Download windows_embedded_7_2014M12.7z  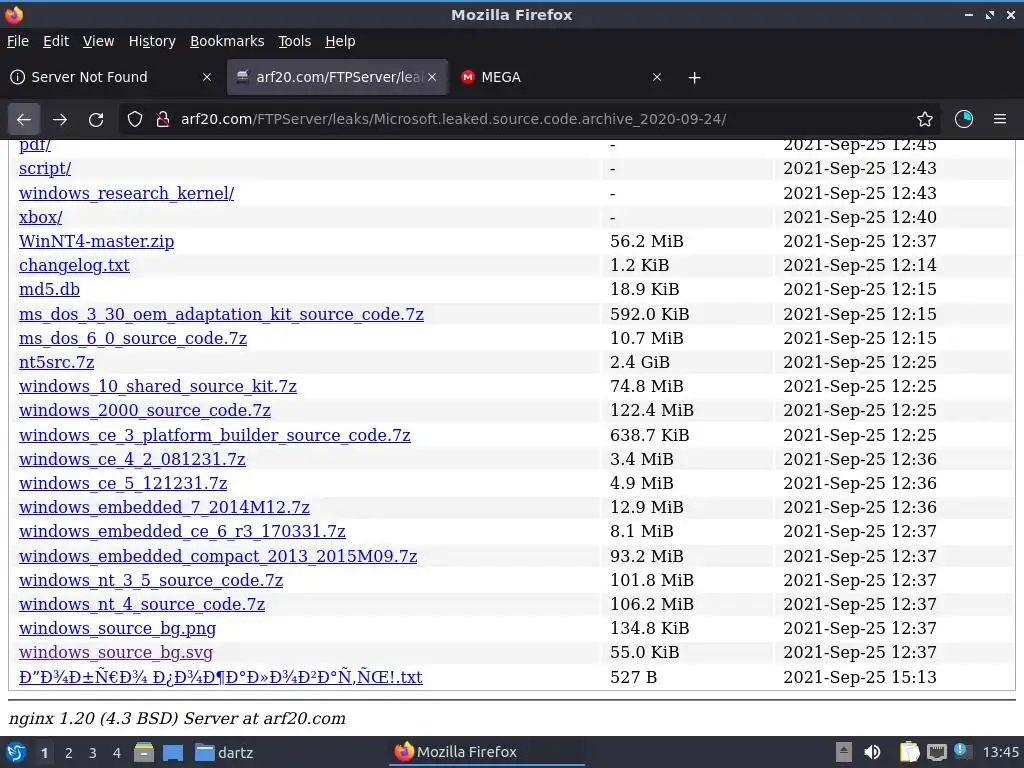pos(165,507)
